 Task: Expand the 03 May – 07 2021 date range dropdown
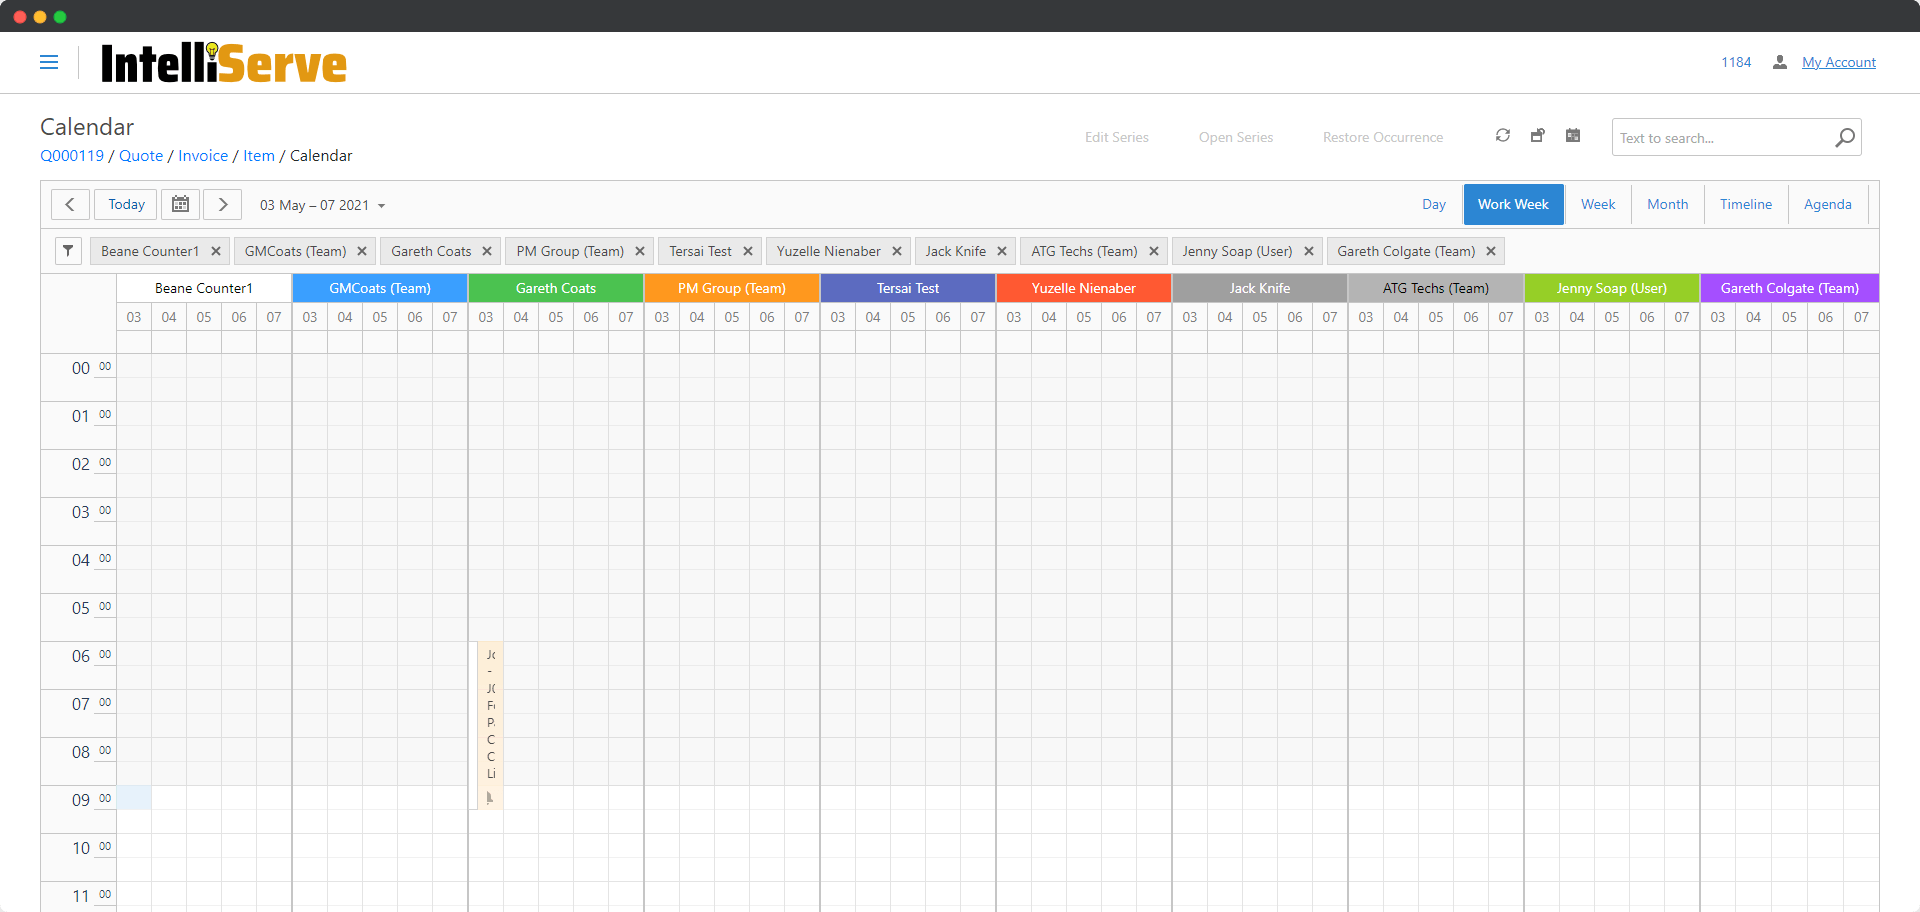coord(322,205)
